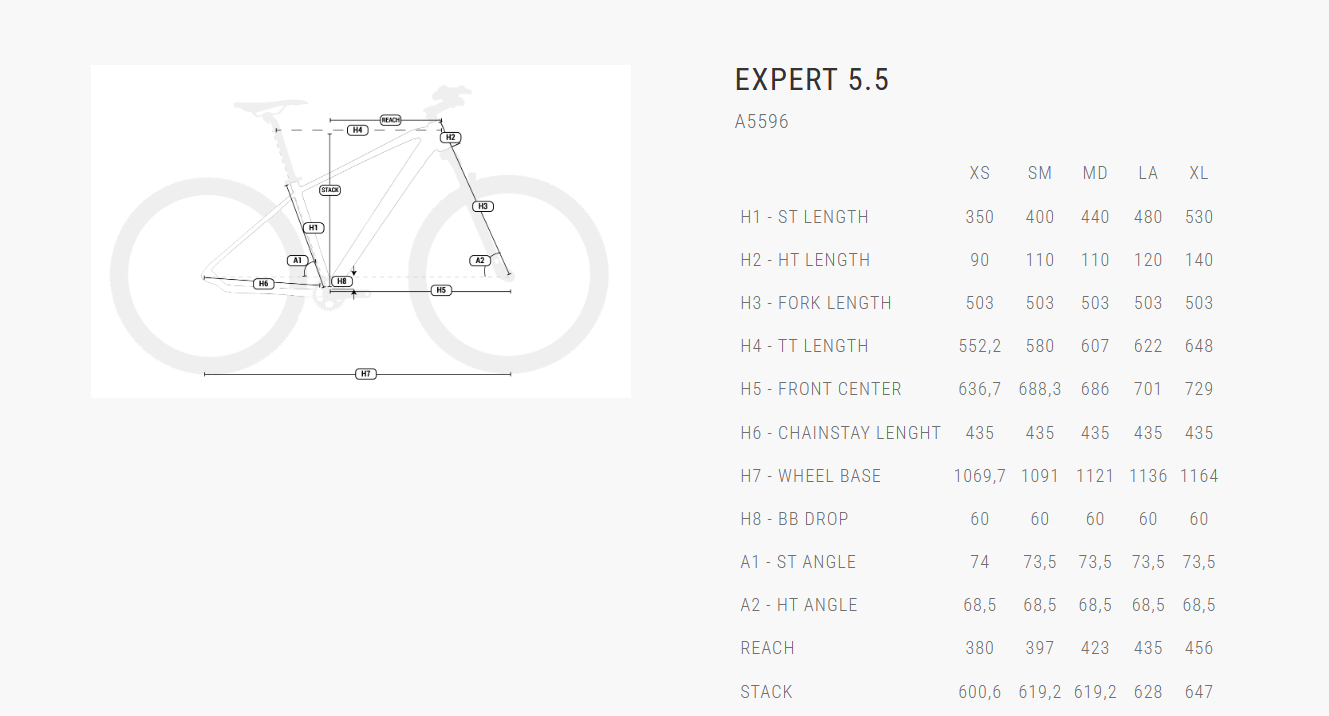Select the XS size column header
The image size is (1329, 716).
click(x=980, y=173)
